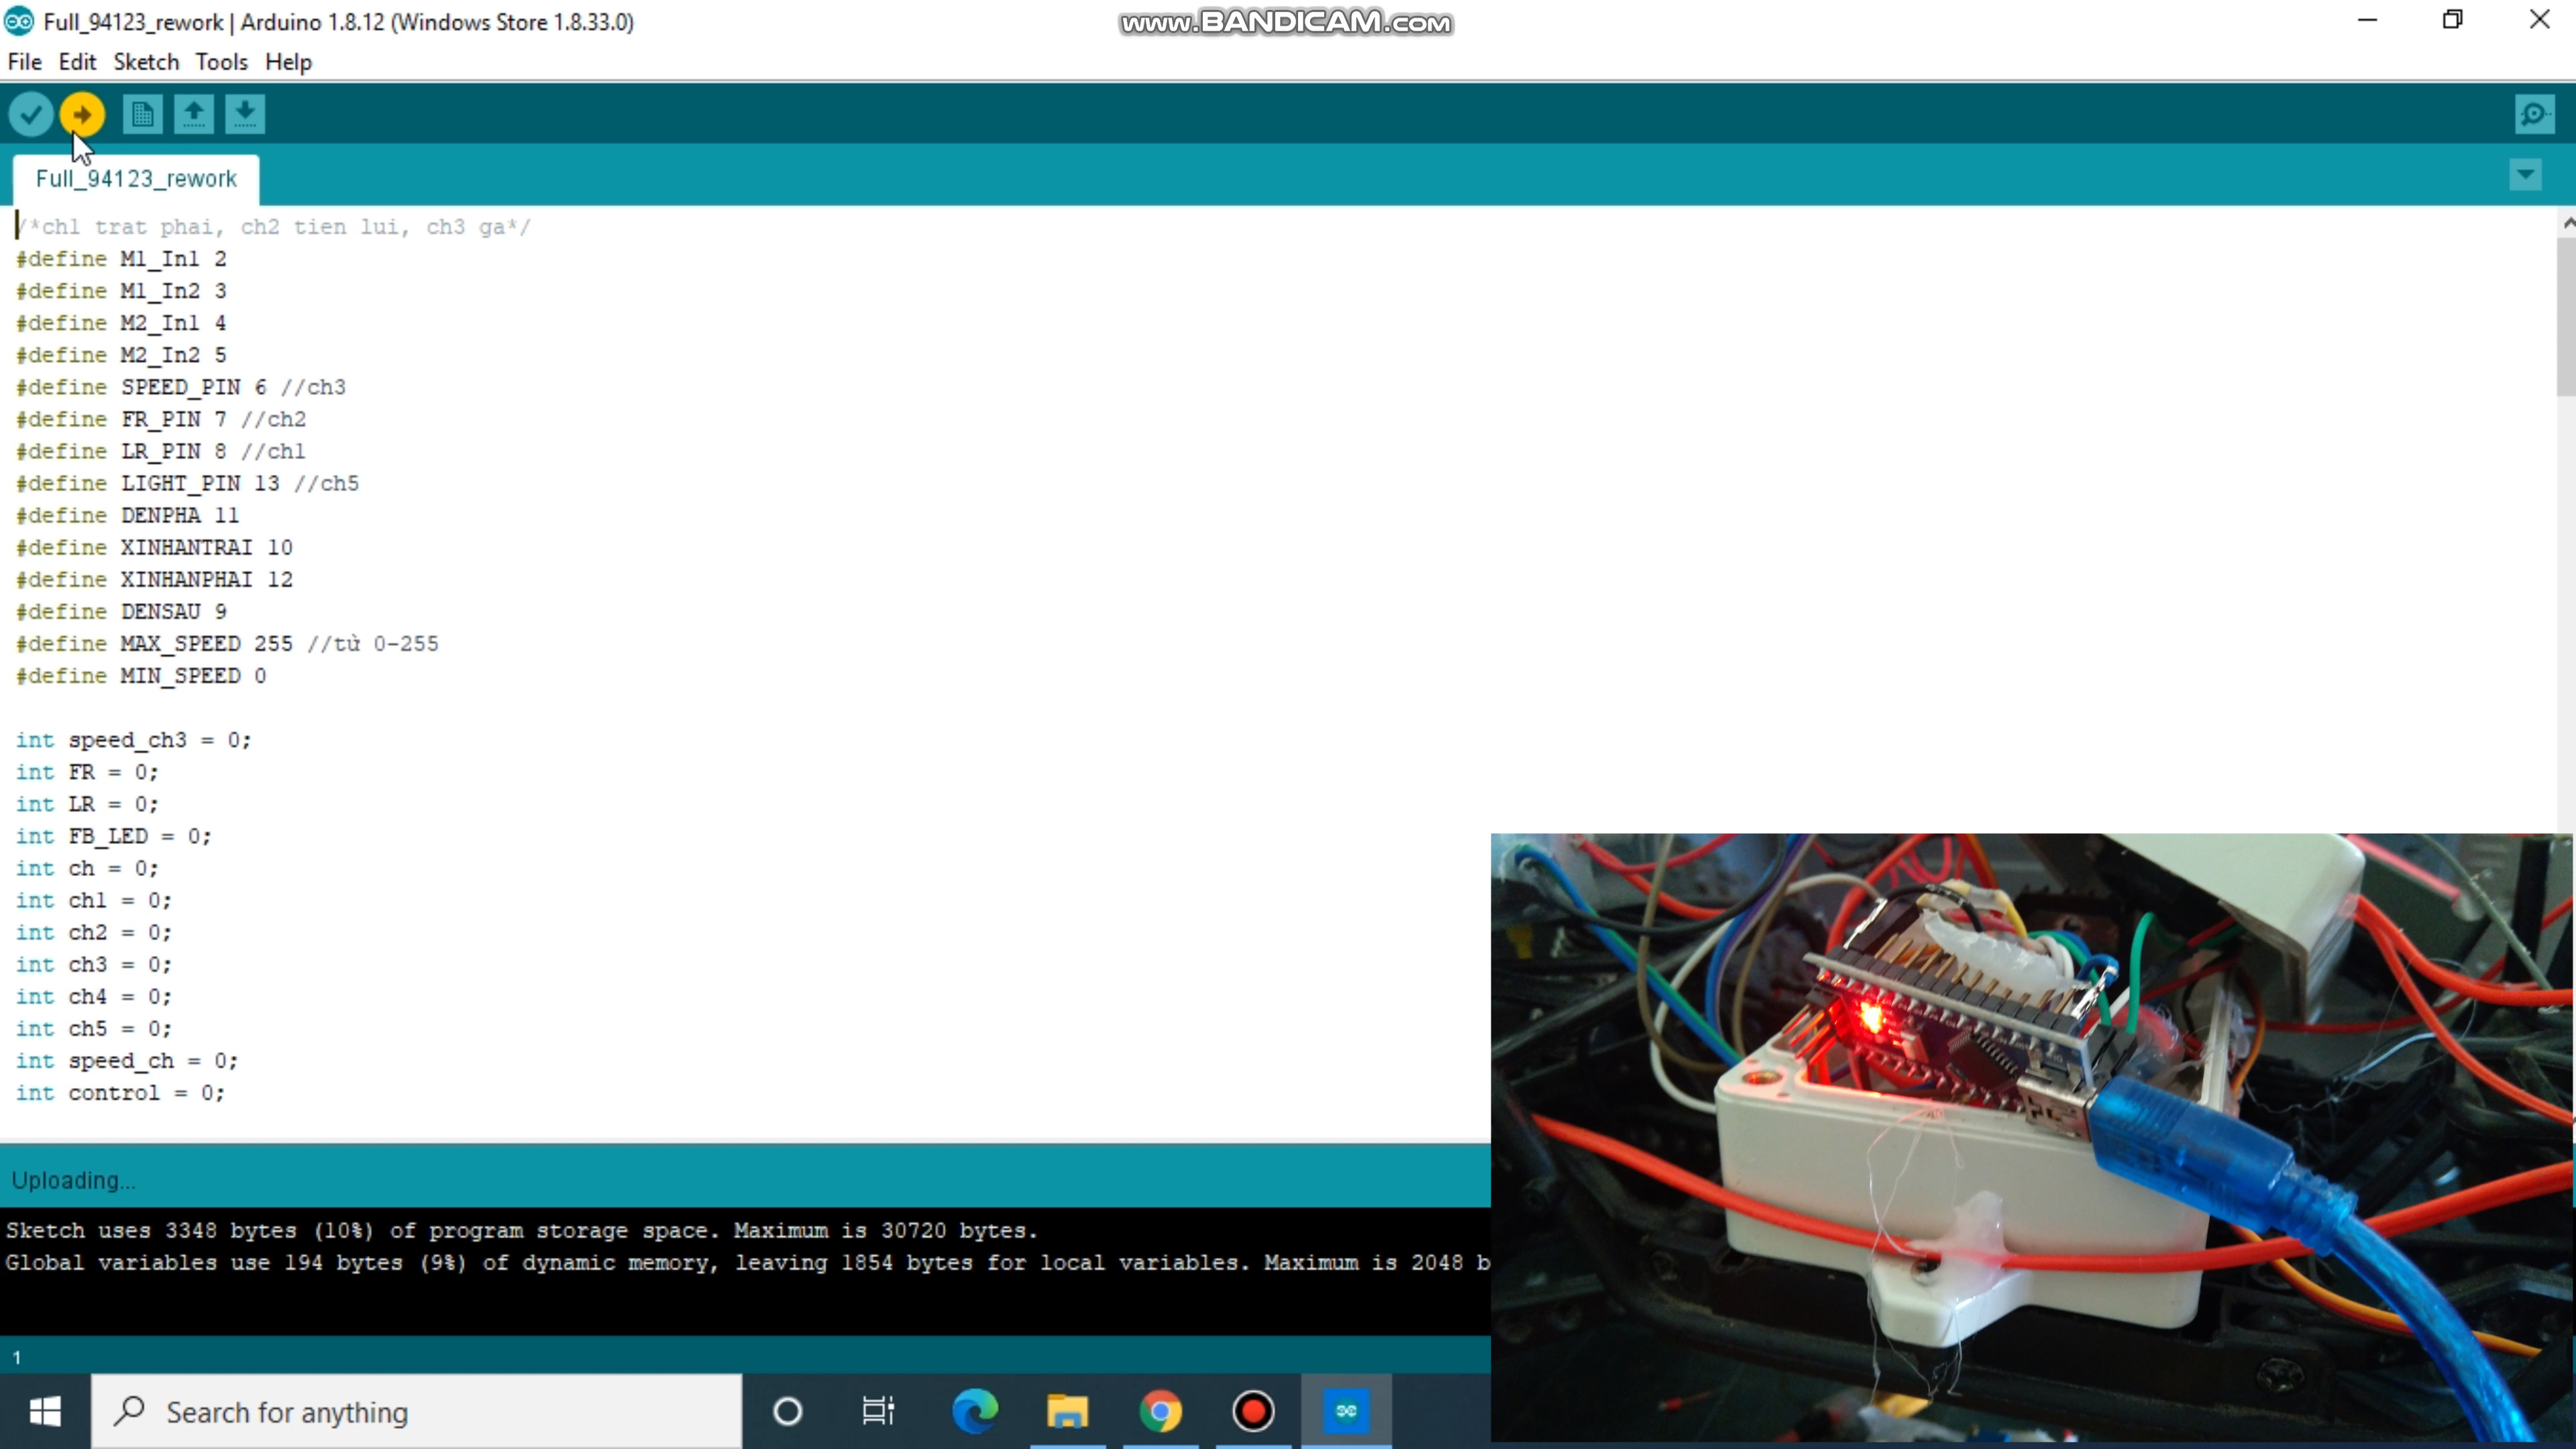Open the Serial Monitor magnifier icon
Viewport: 2576px width, 1449px height.
coord(2534,114)
